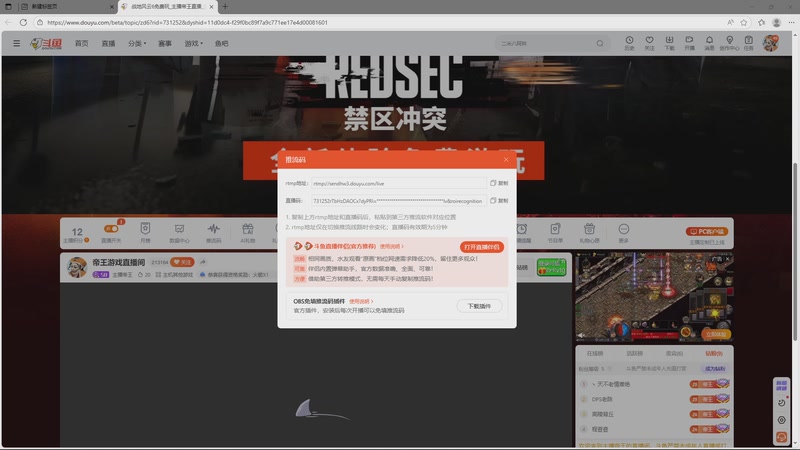This screenshot has width=800, height=450.
Task: Open a new browser tab
Action: tap(225, 7)
